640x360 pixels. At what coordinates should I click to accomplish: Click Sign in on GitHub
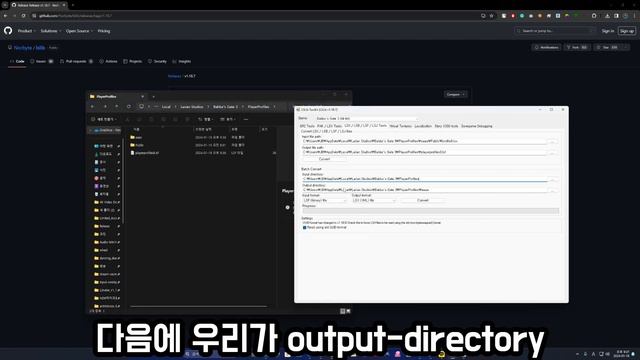point(607,31)
